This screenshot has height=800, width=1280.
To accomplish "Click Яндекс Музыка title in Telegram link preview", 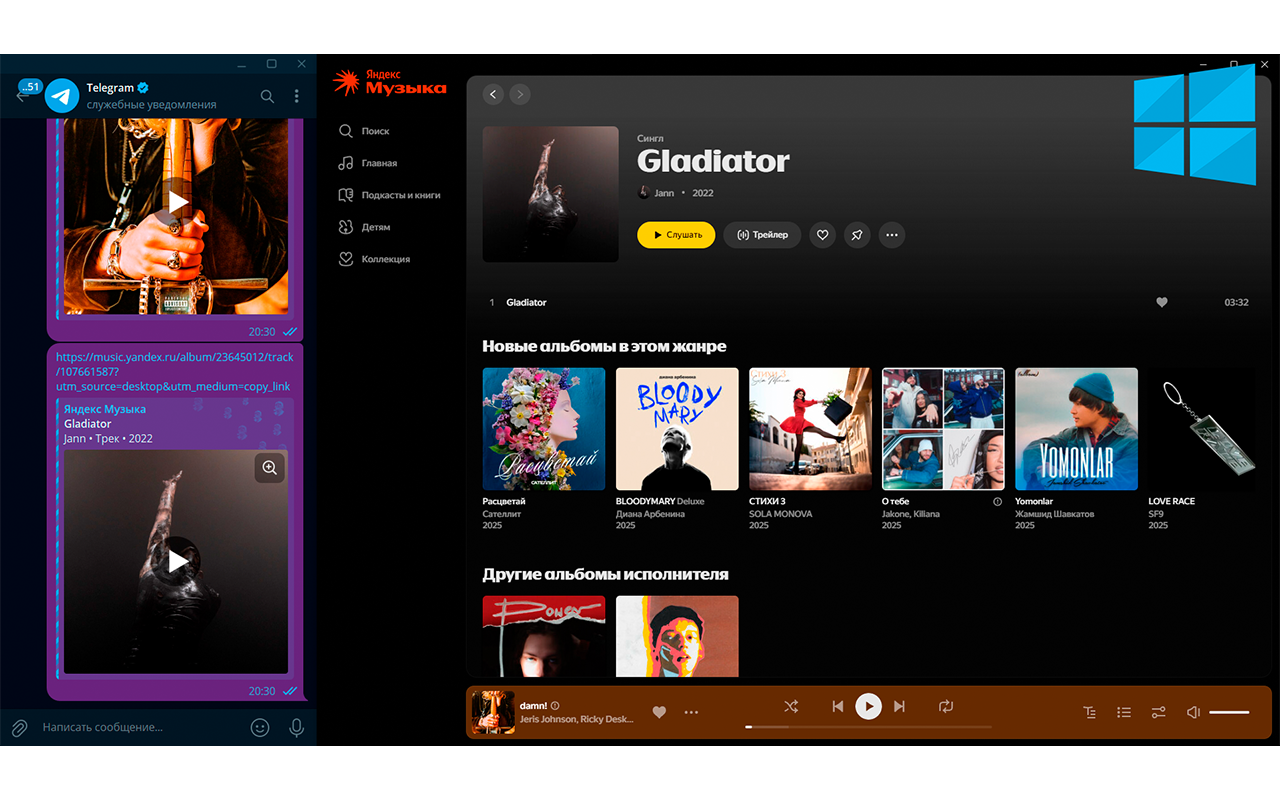I will [x=105, y=409].
